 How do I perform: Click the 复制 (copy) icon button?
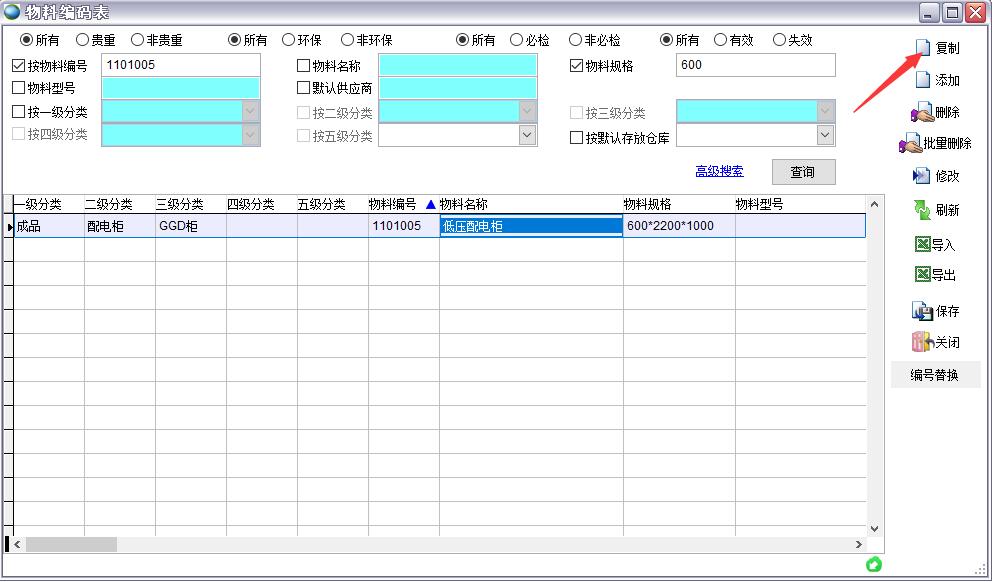point(924,48)
